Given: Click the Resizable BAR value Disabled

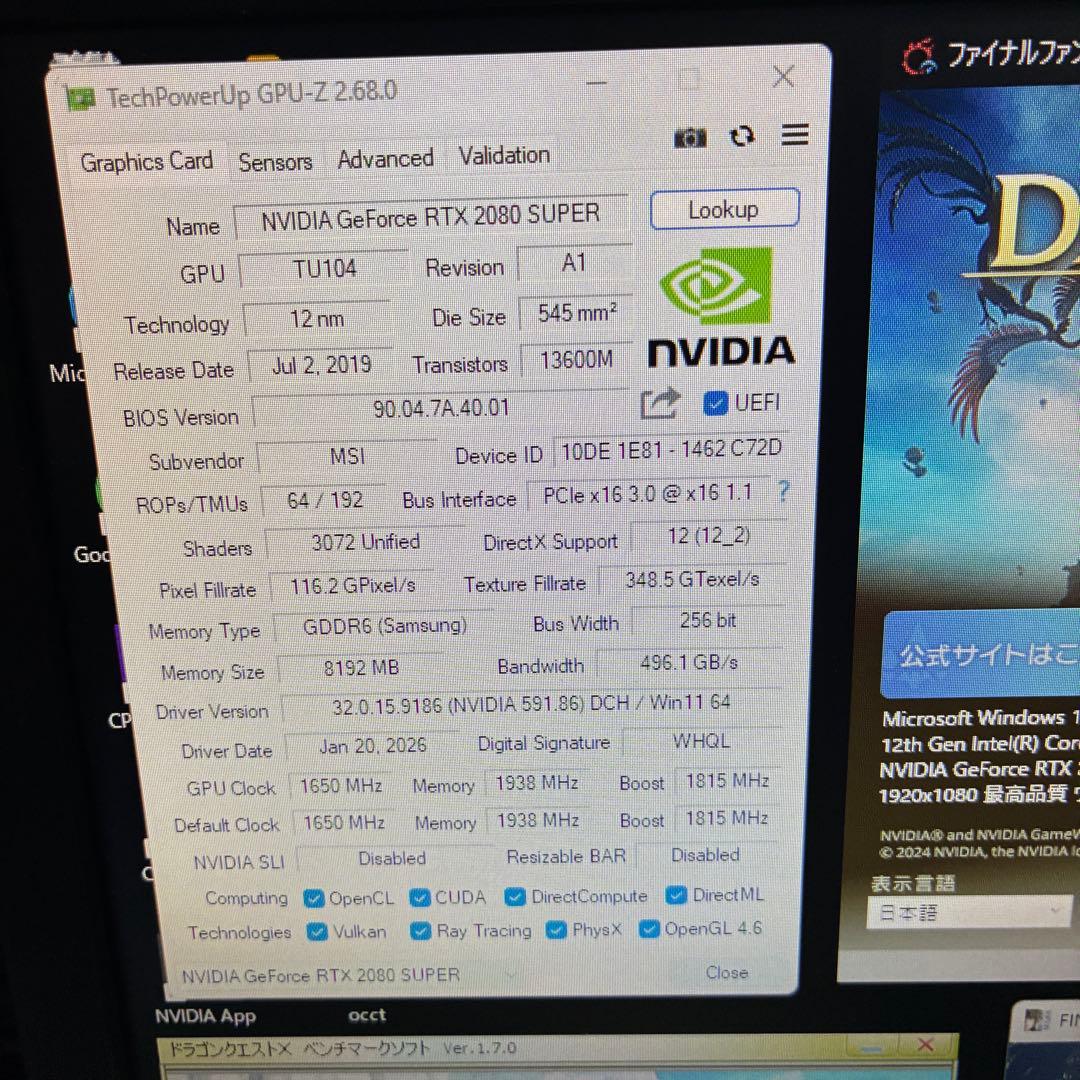Looking at the screenshot, I should [706, 855].
